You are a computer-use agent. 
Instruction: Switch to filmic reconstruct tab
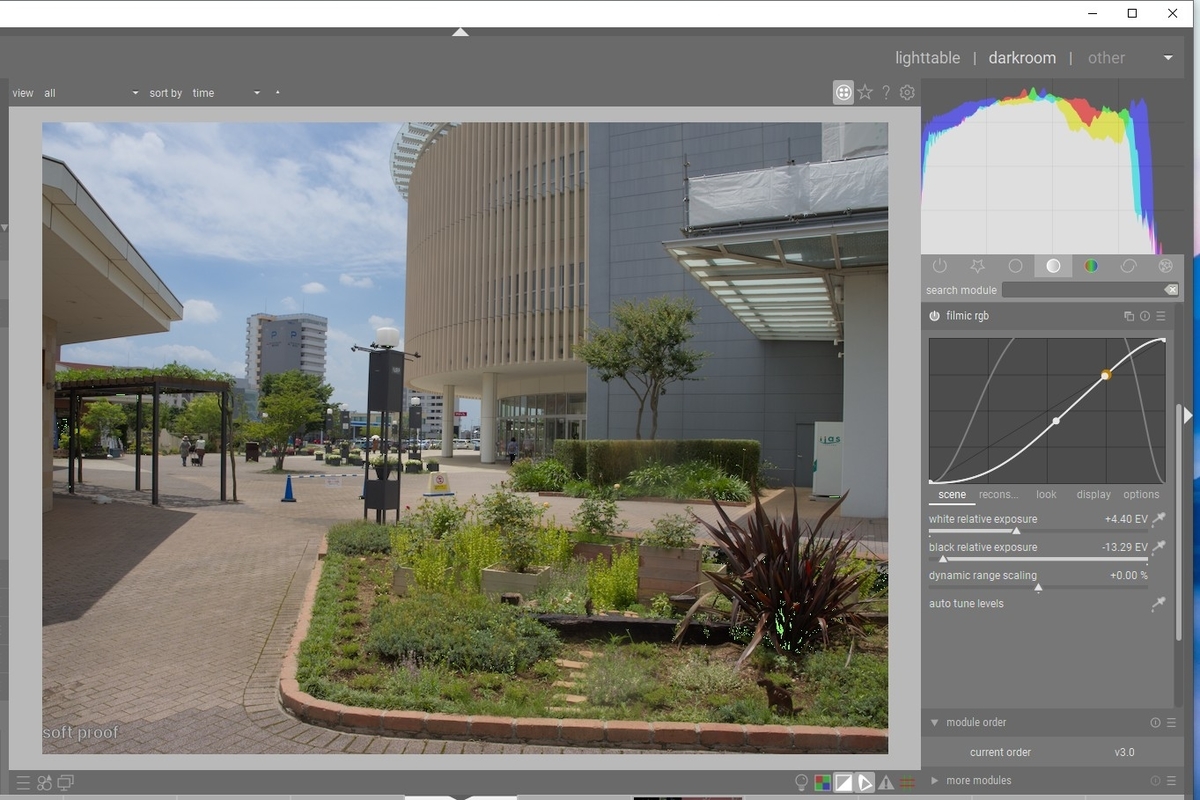pos(998,495)
